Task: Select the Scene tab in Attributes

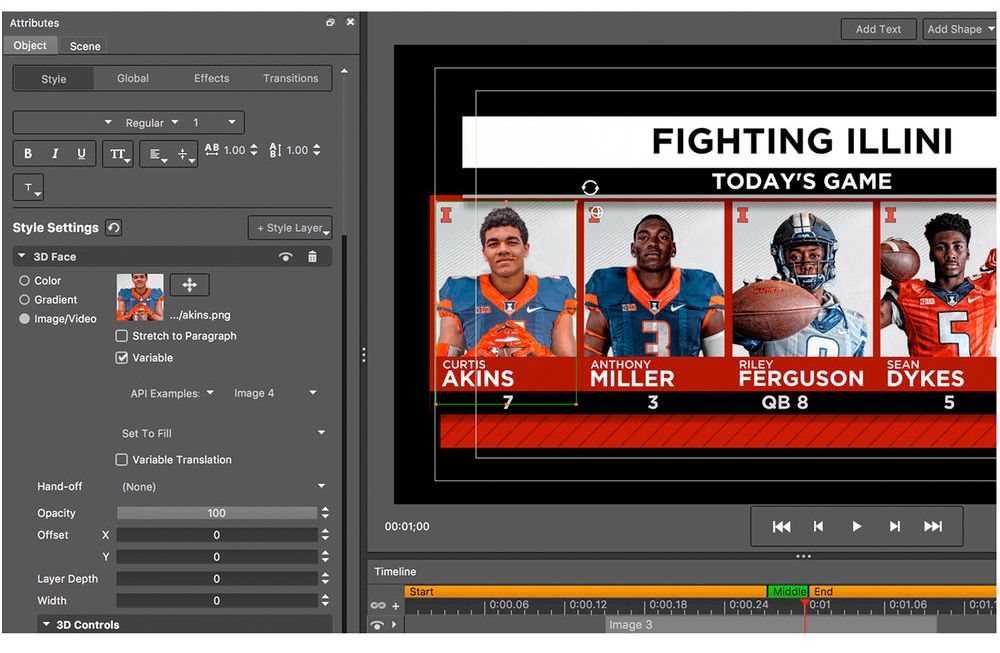Action: (x=84, y=46)
